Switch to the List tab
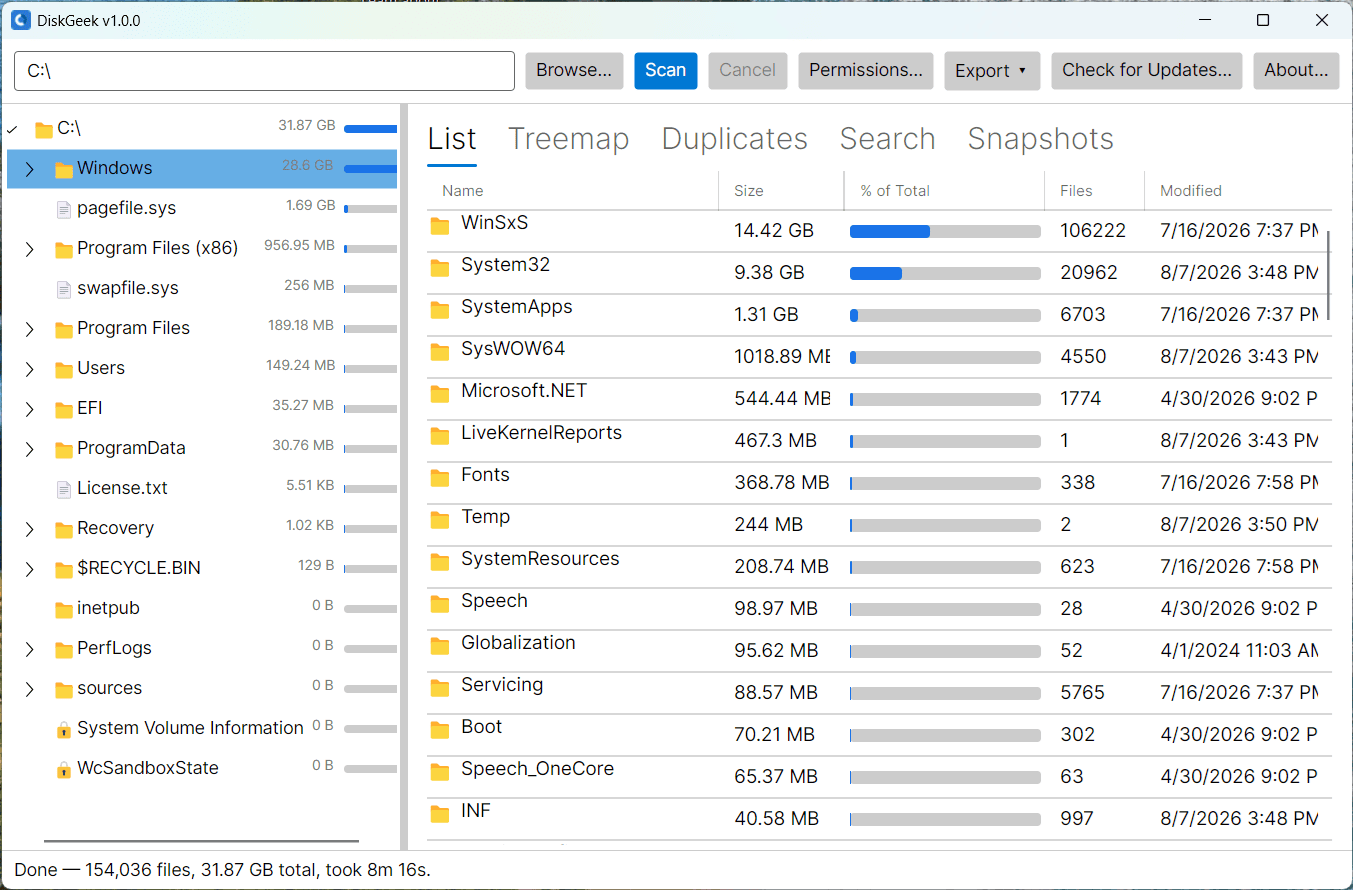Screen dimensions: 1353x890 (x=452, y=139)
